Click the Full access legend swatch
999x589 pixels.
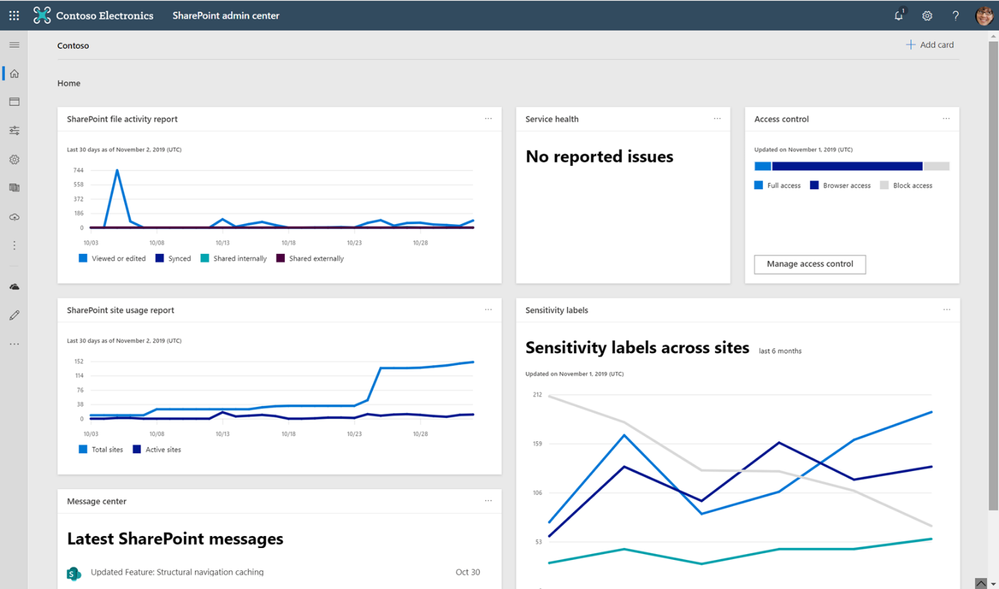[x=758, y=185]
